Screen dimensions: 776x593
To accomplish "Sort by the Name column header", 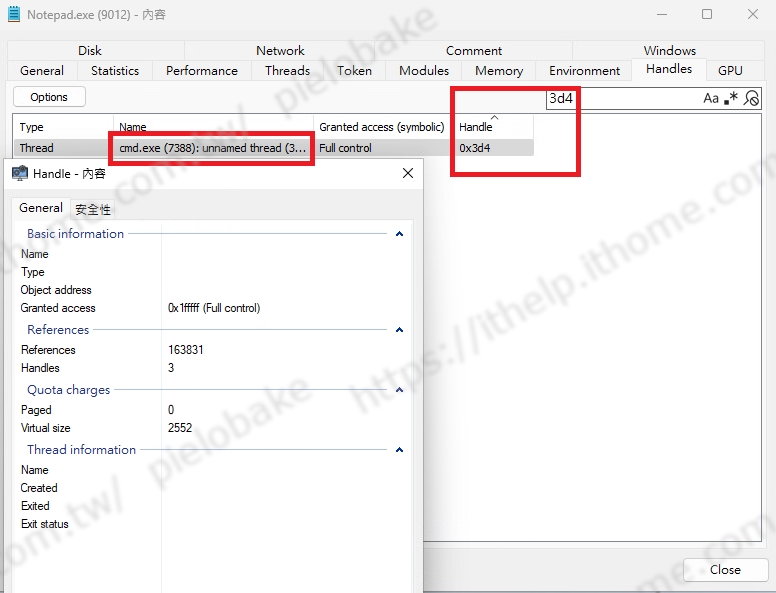I will click(x=213, y=127).
